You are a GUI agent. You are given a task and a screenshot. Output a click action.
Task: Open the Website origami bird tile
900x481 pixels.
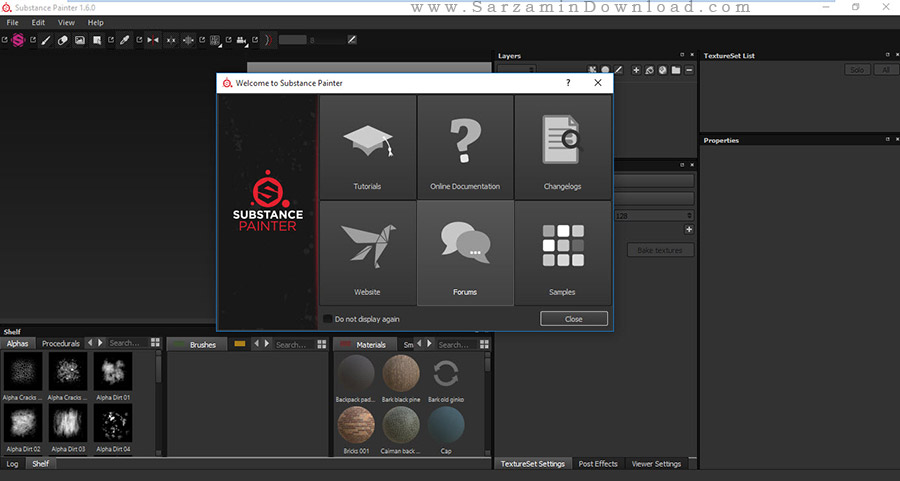367,253
